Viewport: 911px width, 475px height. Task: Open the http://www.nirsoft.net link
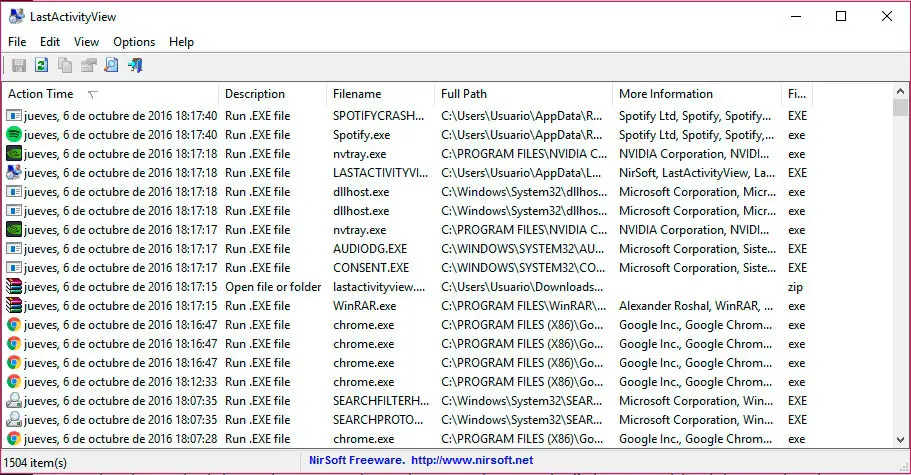point(472,460)
